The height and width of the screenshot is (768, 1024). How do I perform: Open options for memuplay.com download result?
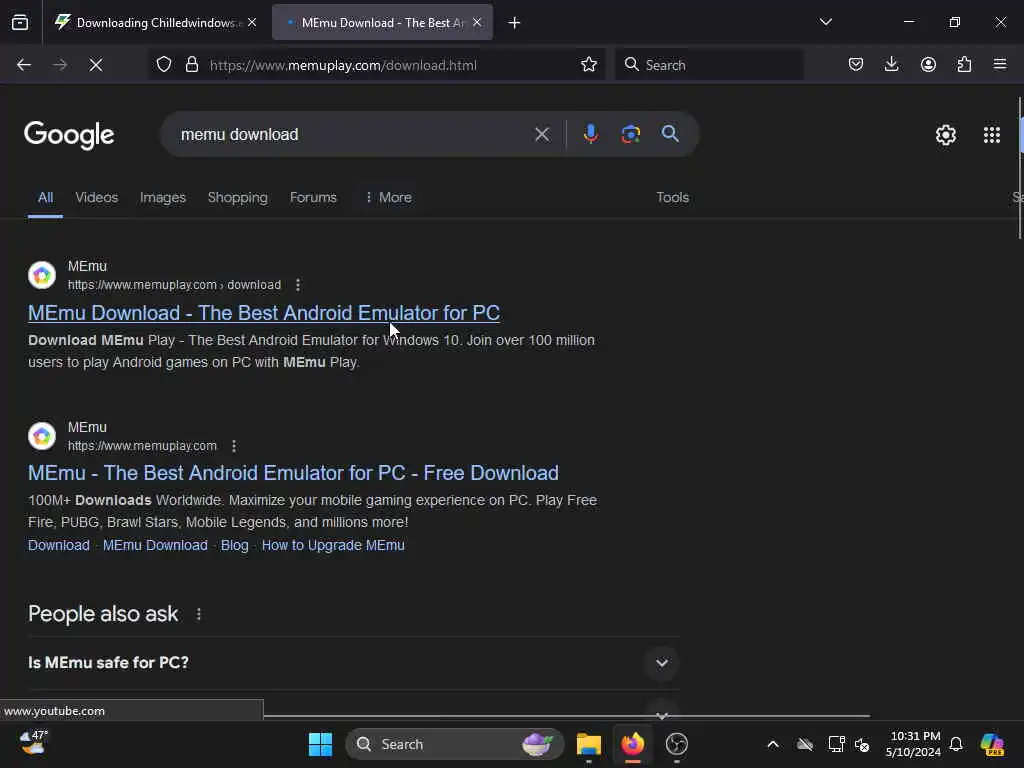click(298, 285)
